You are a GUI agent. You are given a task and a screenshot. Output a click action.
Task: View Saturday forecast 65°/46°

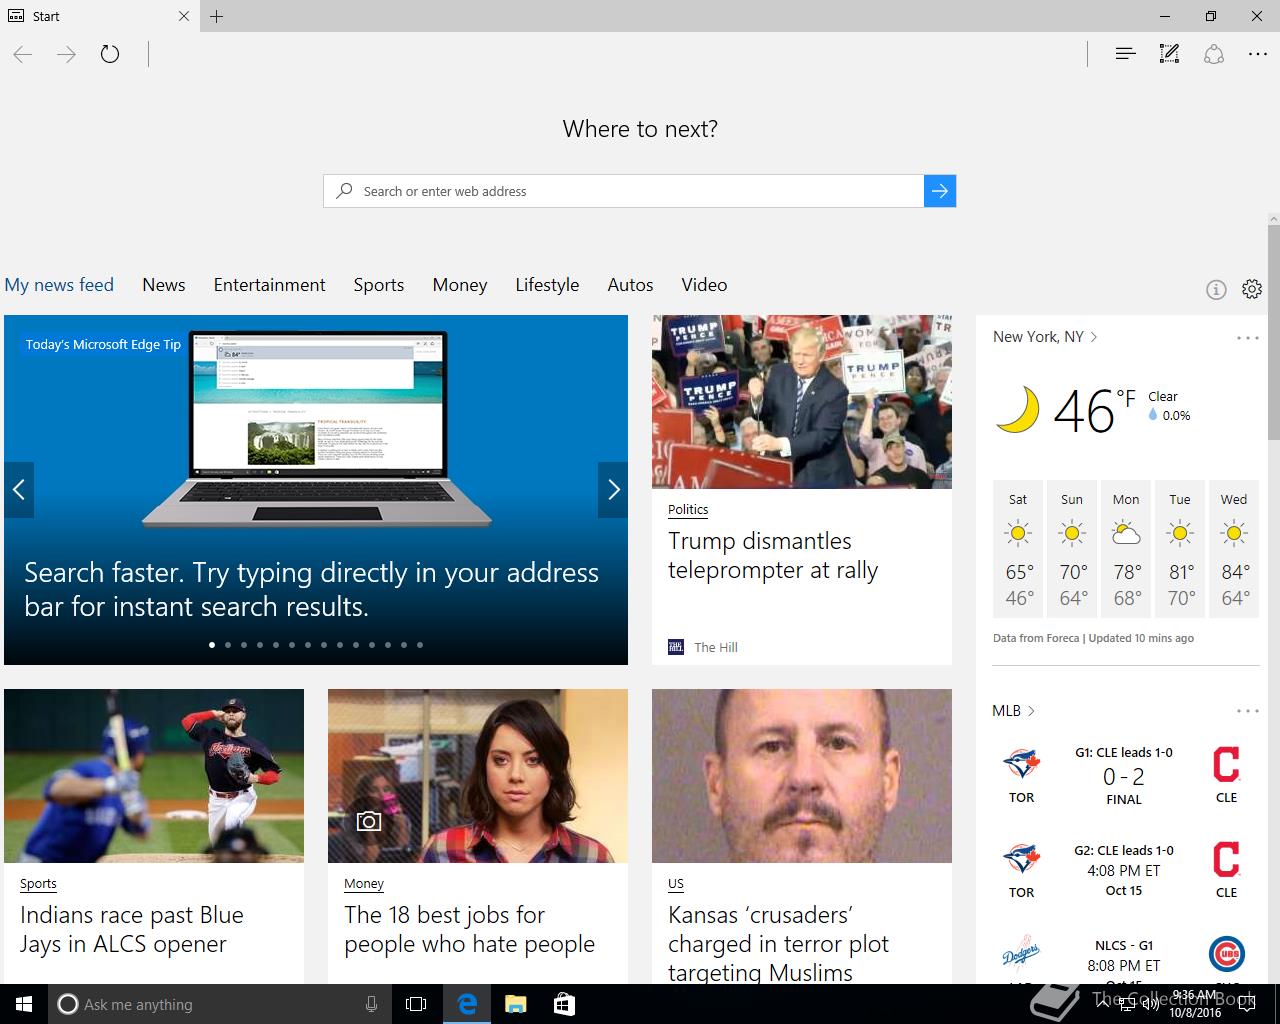(1018, 550)
